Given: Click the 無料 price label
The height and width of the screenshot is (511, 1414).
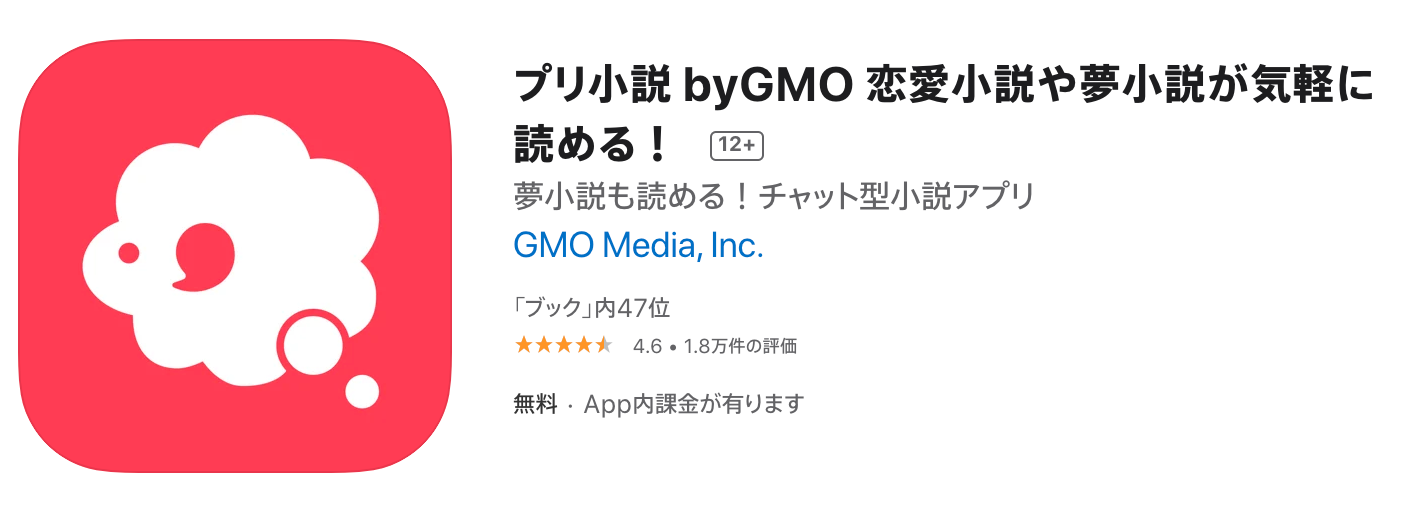Looking at the screenshot, I should point(534,404).
